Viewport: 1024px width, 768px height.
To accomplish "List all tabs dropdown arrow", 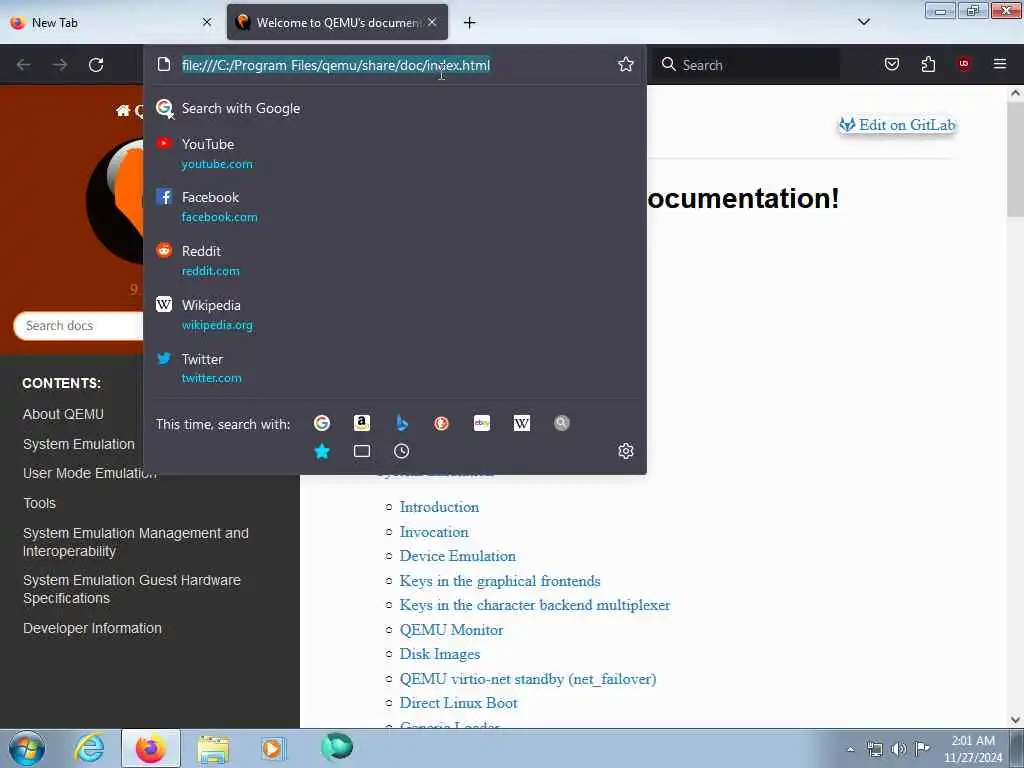I will 863,22.
